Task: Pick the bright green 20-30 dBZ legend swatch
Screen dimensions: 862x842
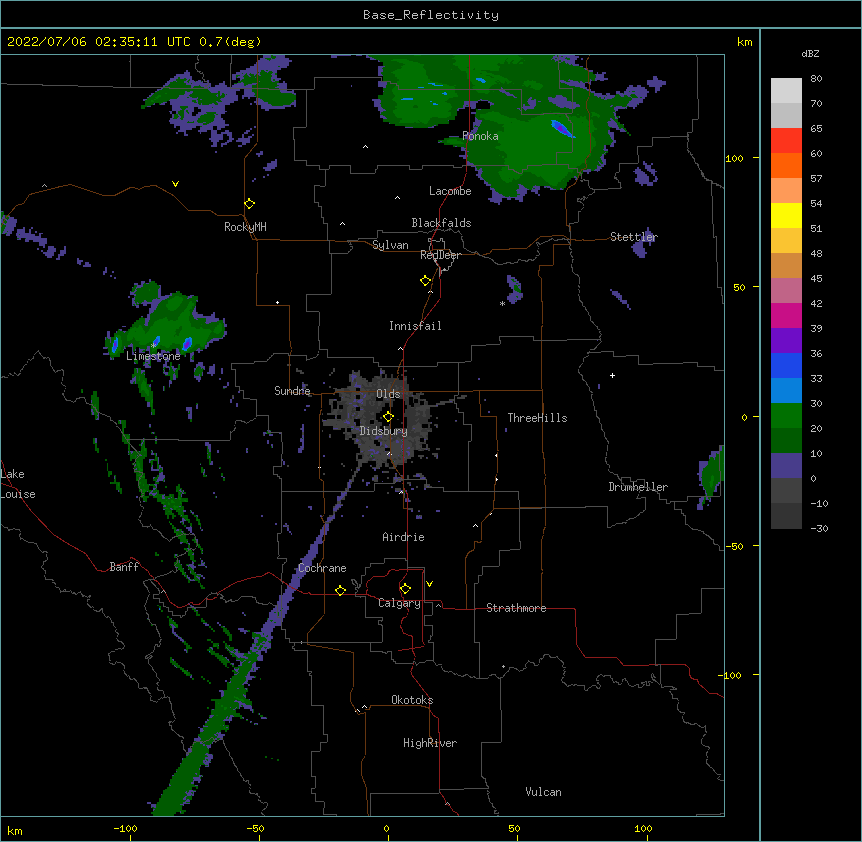Action: pos(786,416)
